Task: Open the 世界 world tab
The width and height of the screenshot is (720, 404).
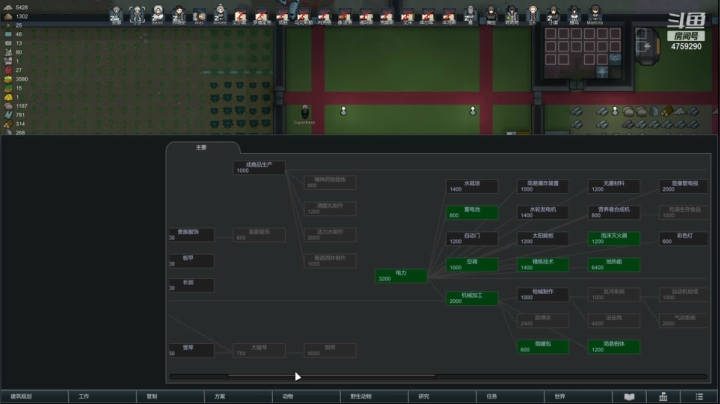Action: point(578,397)
